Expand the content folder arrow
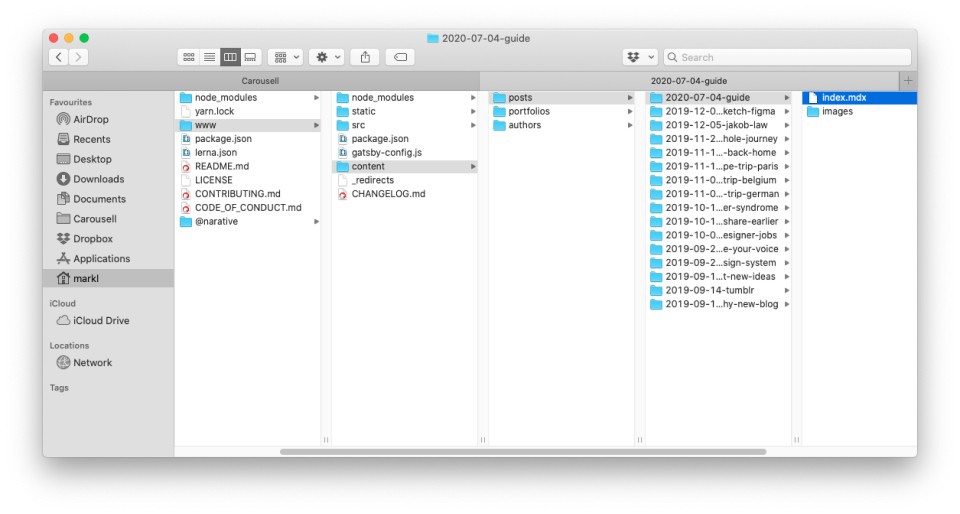This screenshot has width=960, height=514. pyautogui.click(x=473, y=166)
